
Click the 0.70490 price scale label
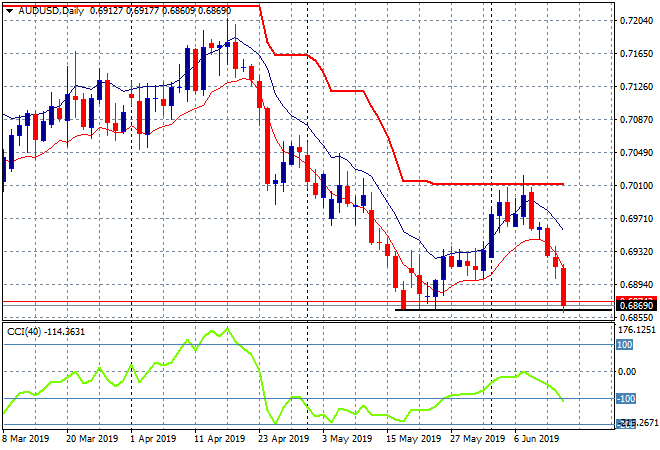coord(636,152)
